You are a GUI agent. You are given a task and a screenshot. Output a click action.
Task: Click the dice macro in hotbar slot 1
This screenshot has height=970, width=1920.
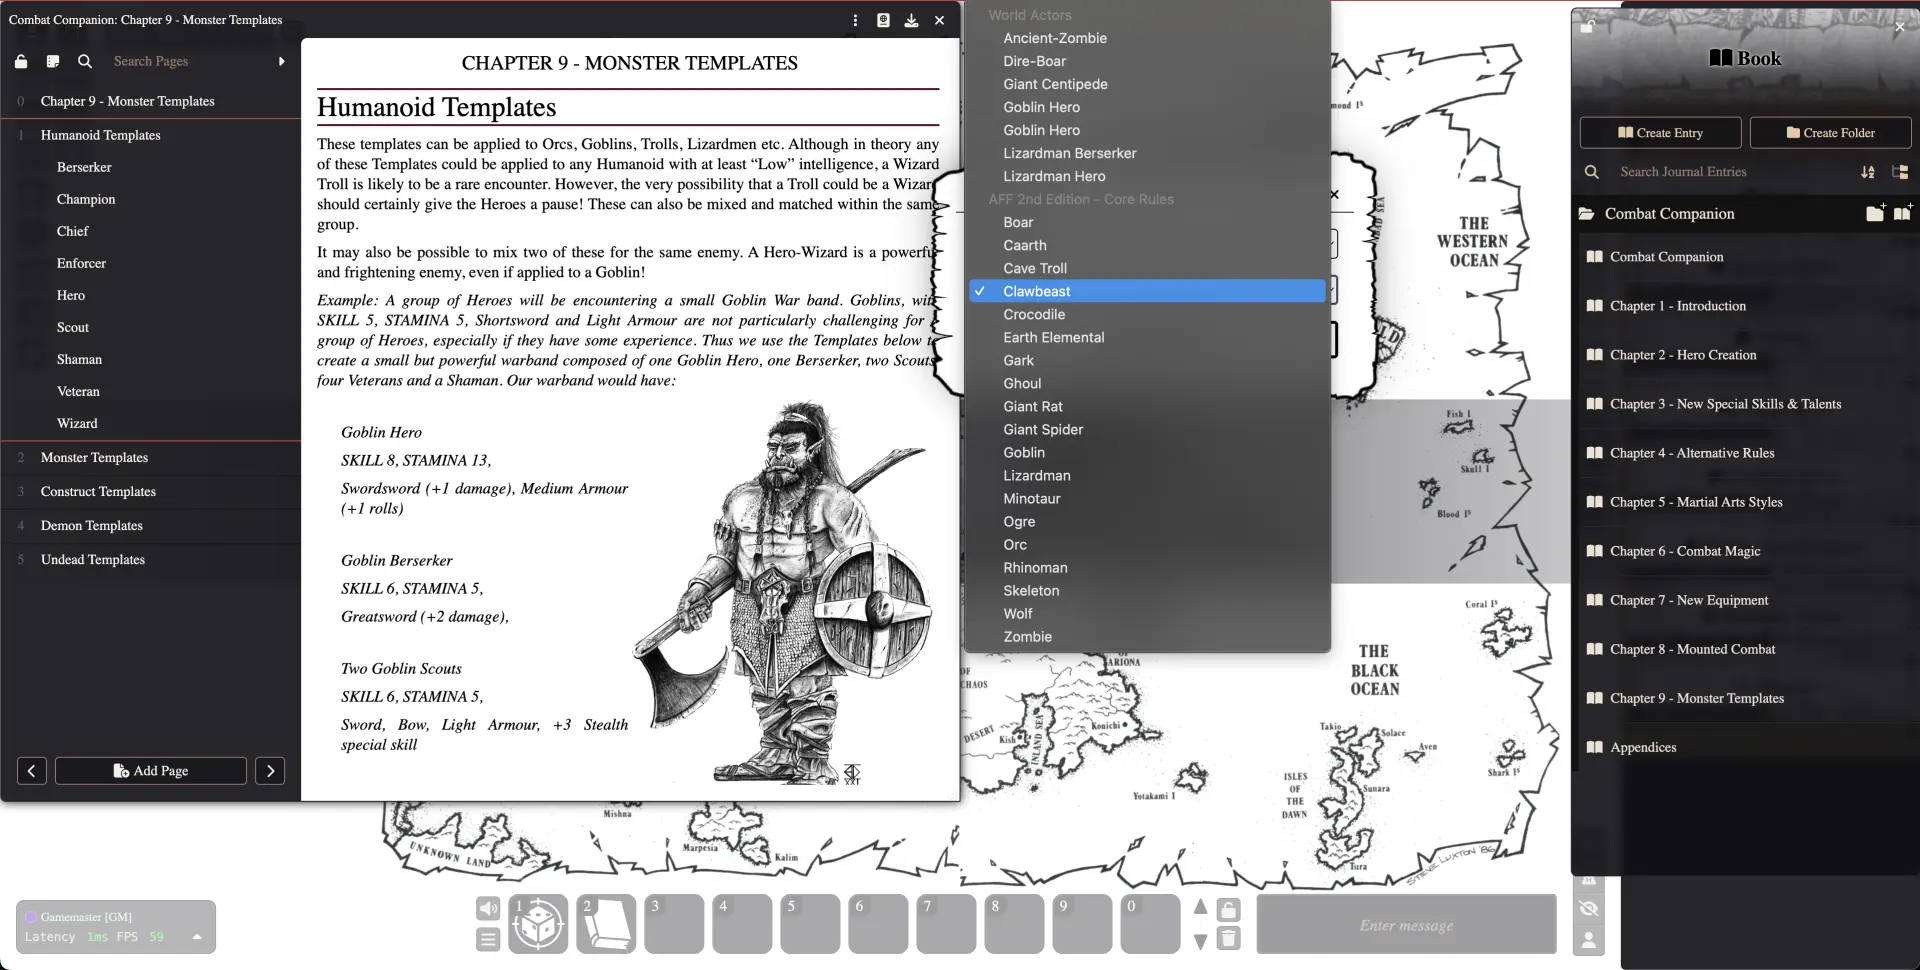click(x=538, y=923)
